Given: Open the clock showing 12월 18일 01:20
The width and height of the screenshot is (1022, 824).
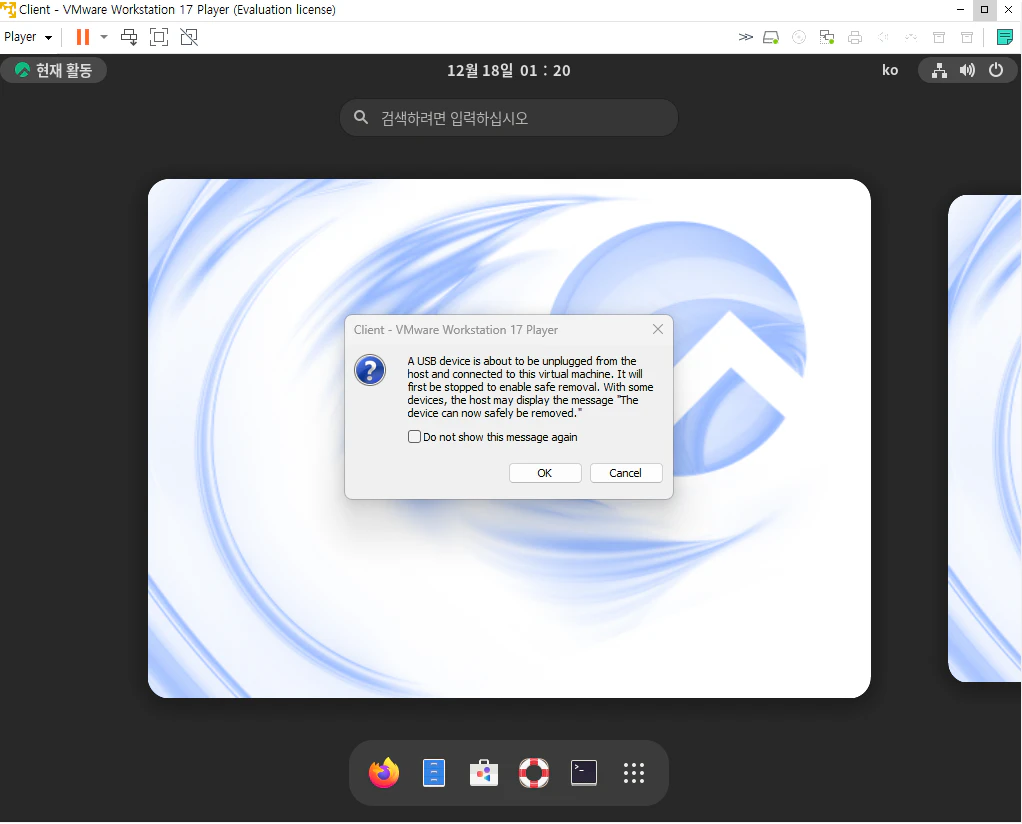Looking at the screenshot, I should click(508, 70).
